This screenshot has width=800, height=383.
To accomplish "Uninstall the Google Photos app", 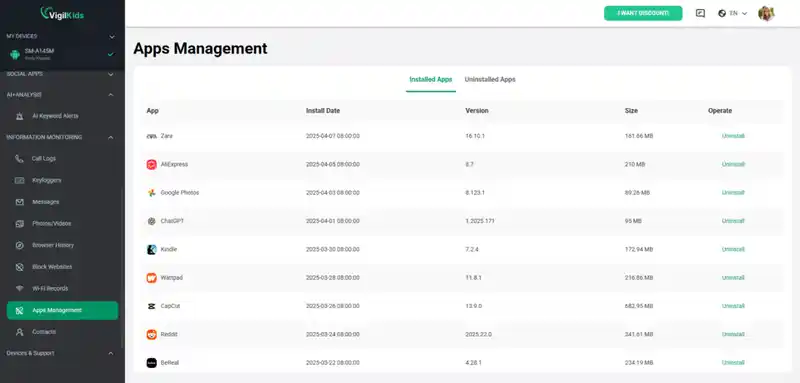I will tap(733, 193).
